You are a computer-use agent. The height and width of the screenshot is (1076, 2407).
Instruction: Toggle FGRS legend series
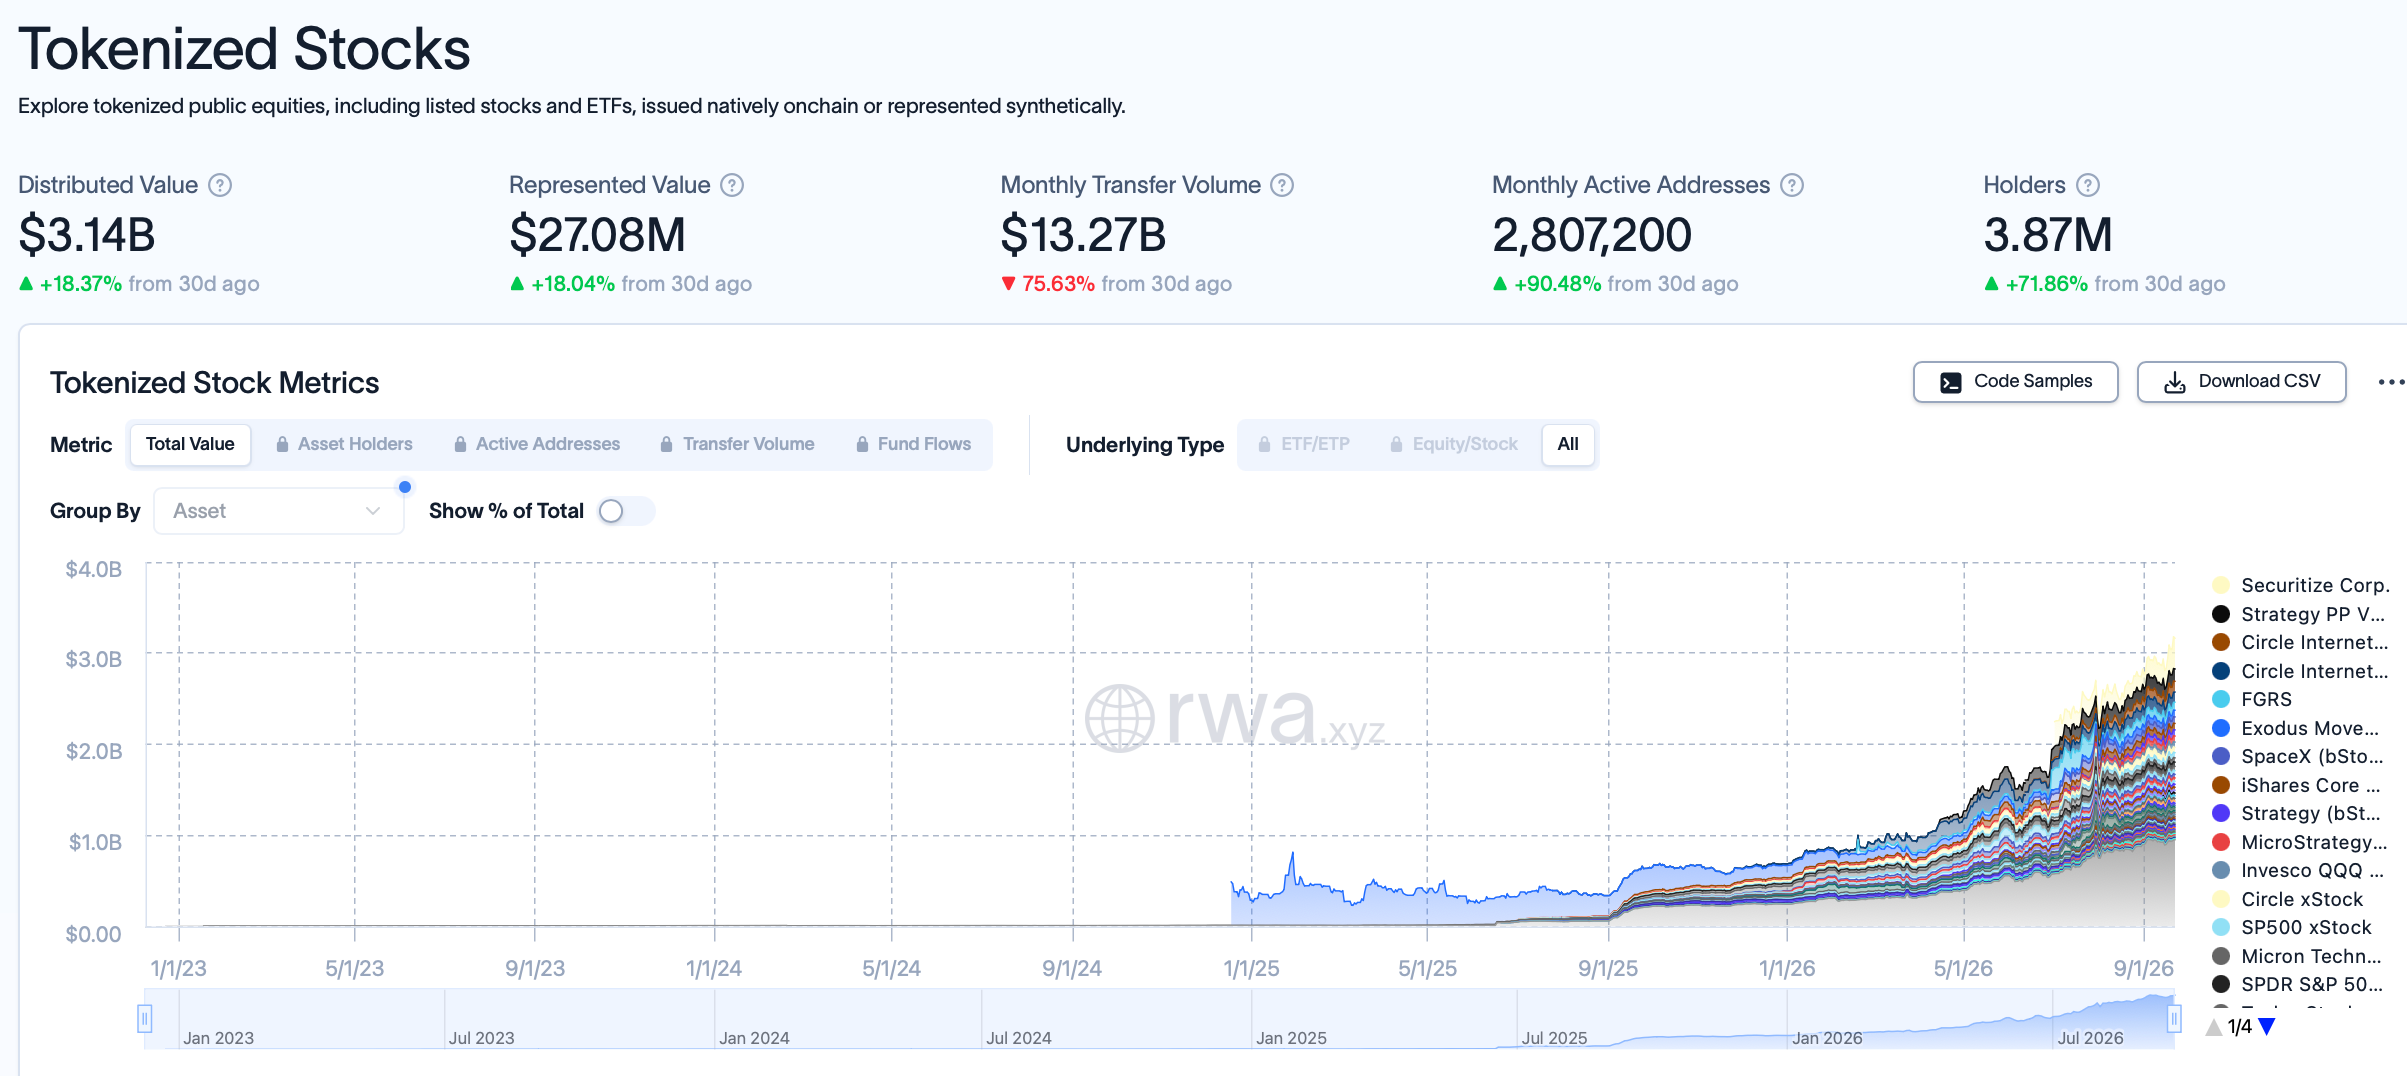[2252, 699]
